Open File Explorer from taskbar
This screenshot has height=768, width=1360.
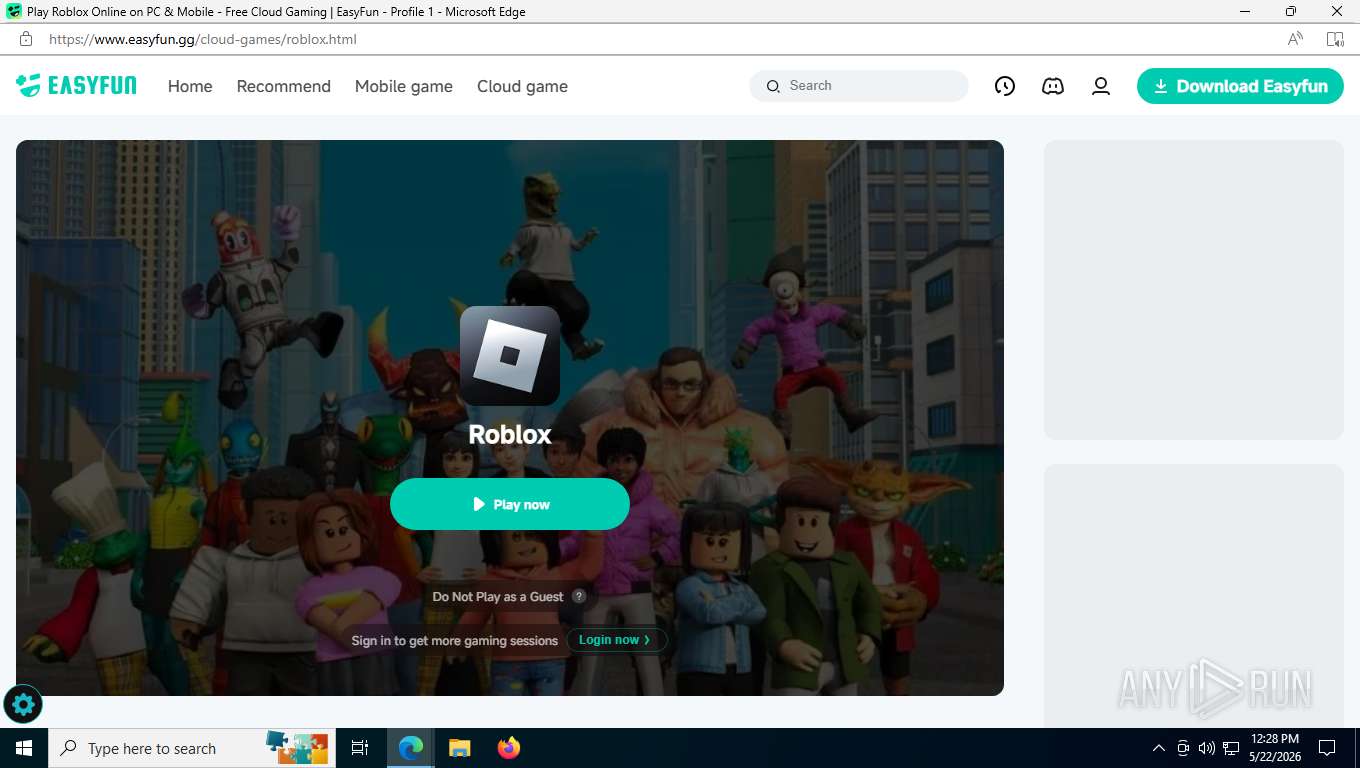pyautogui.click(x=459, y=748)
